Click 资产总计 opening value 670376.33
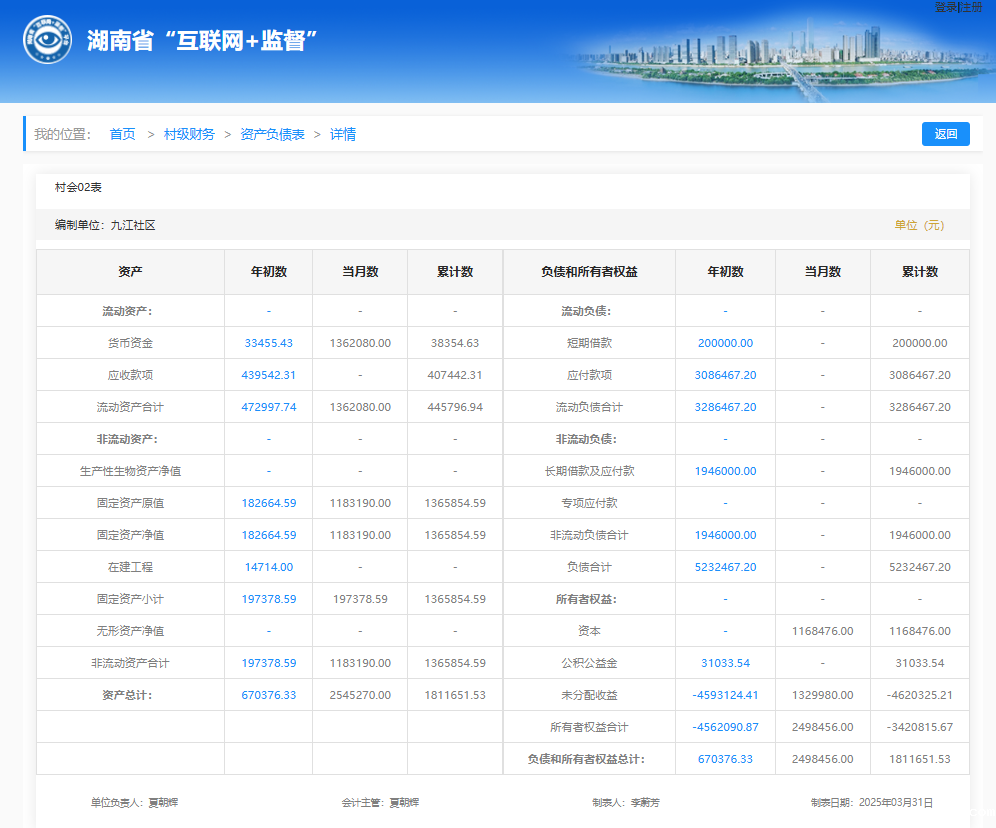The height and width of the screenshot is (828, 996). coord(268,695)
